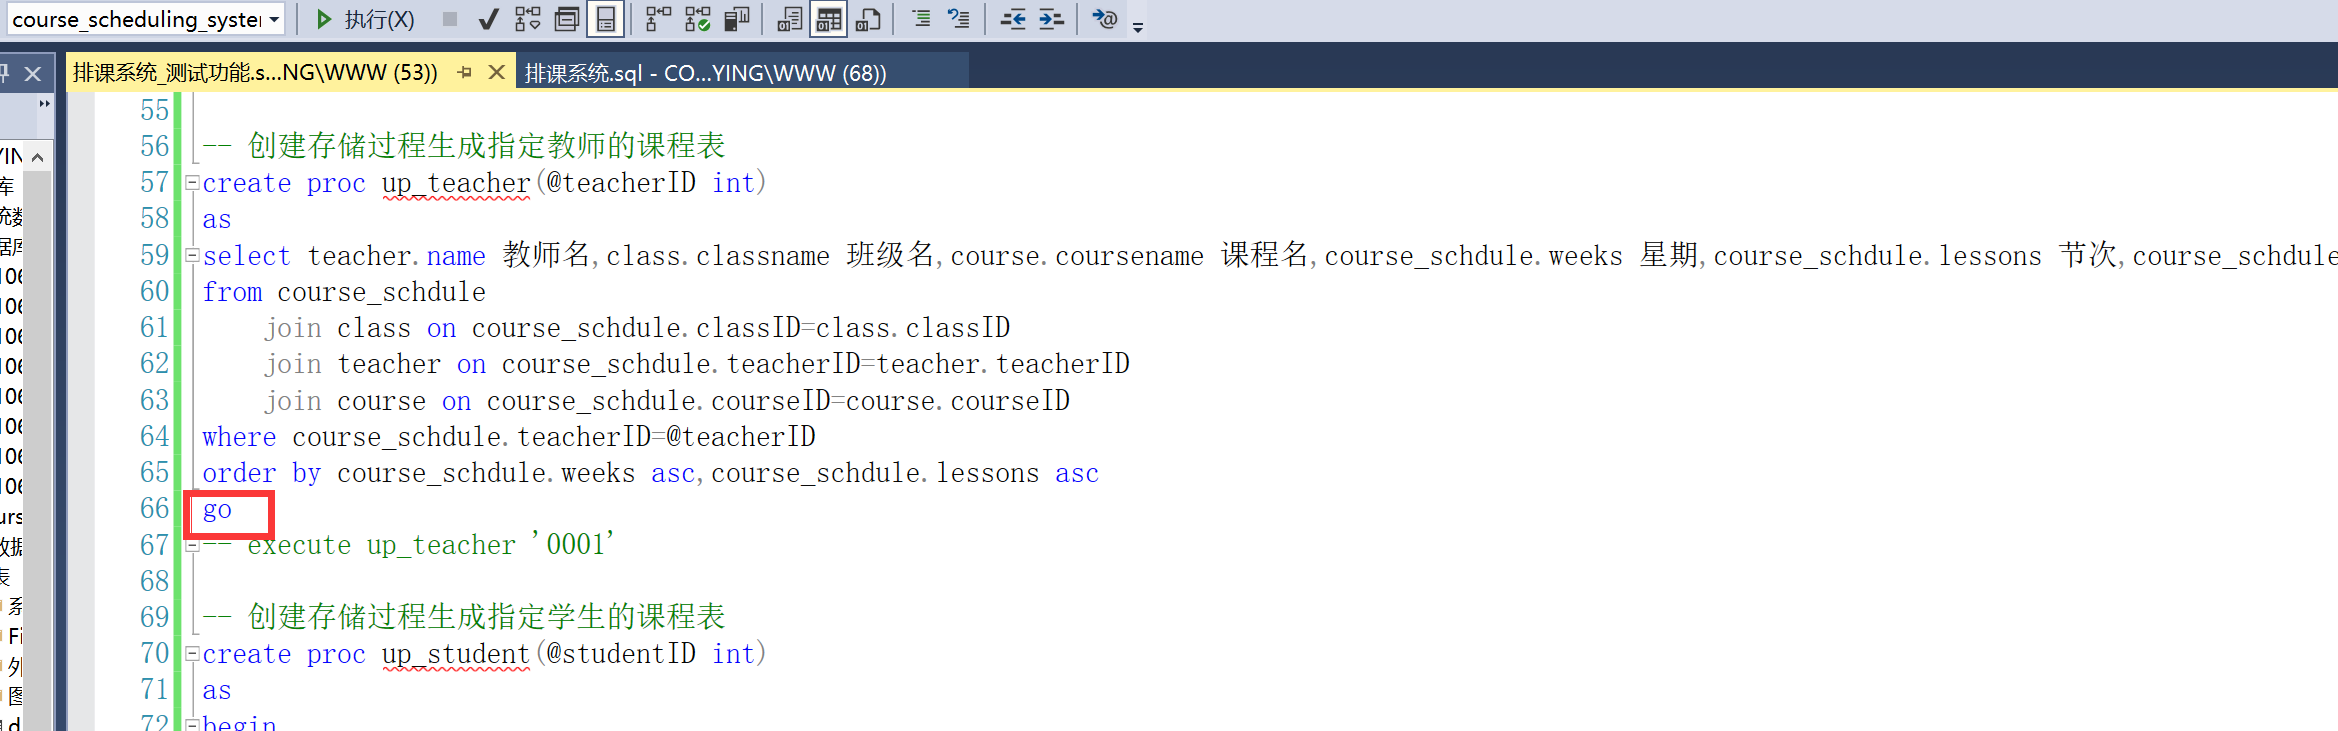Collapse the create proc up_student block

[192, 654]
